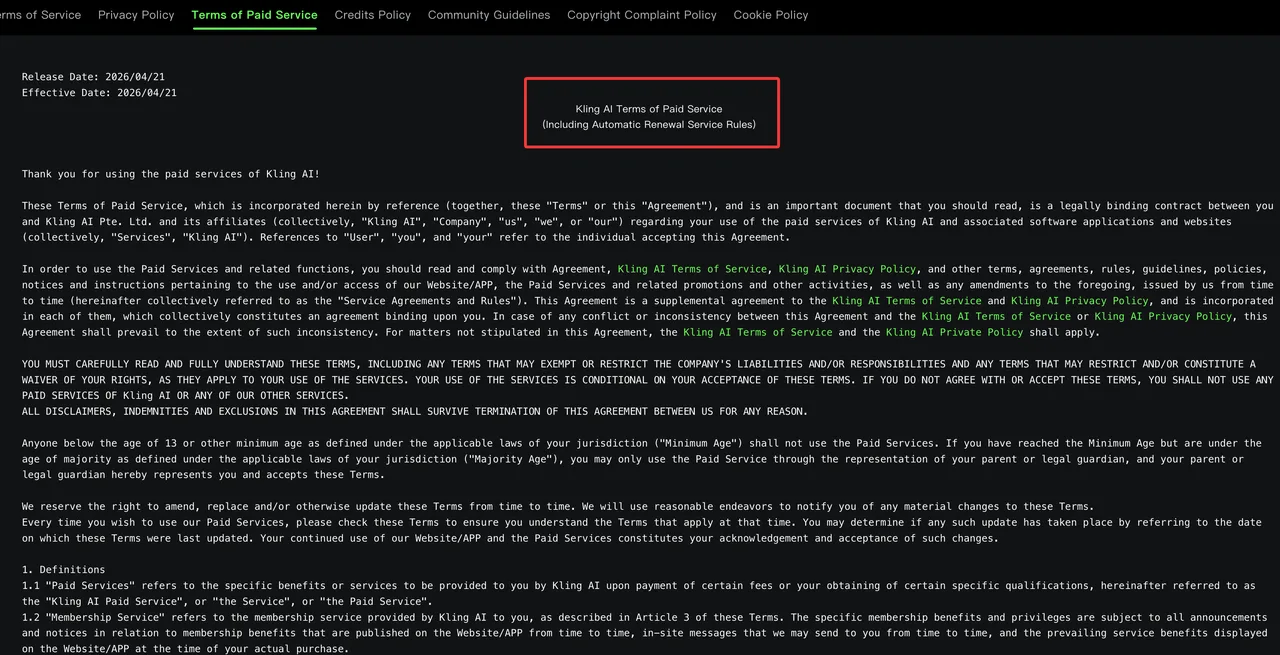This screenshot has width=1280, height=655.
Task: Open Privacy Policy link before "and other terms, agreements"
Action: pos(847,269)
